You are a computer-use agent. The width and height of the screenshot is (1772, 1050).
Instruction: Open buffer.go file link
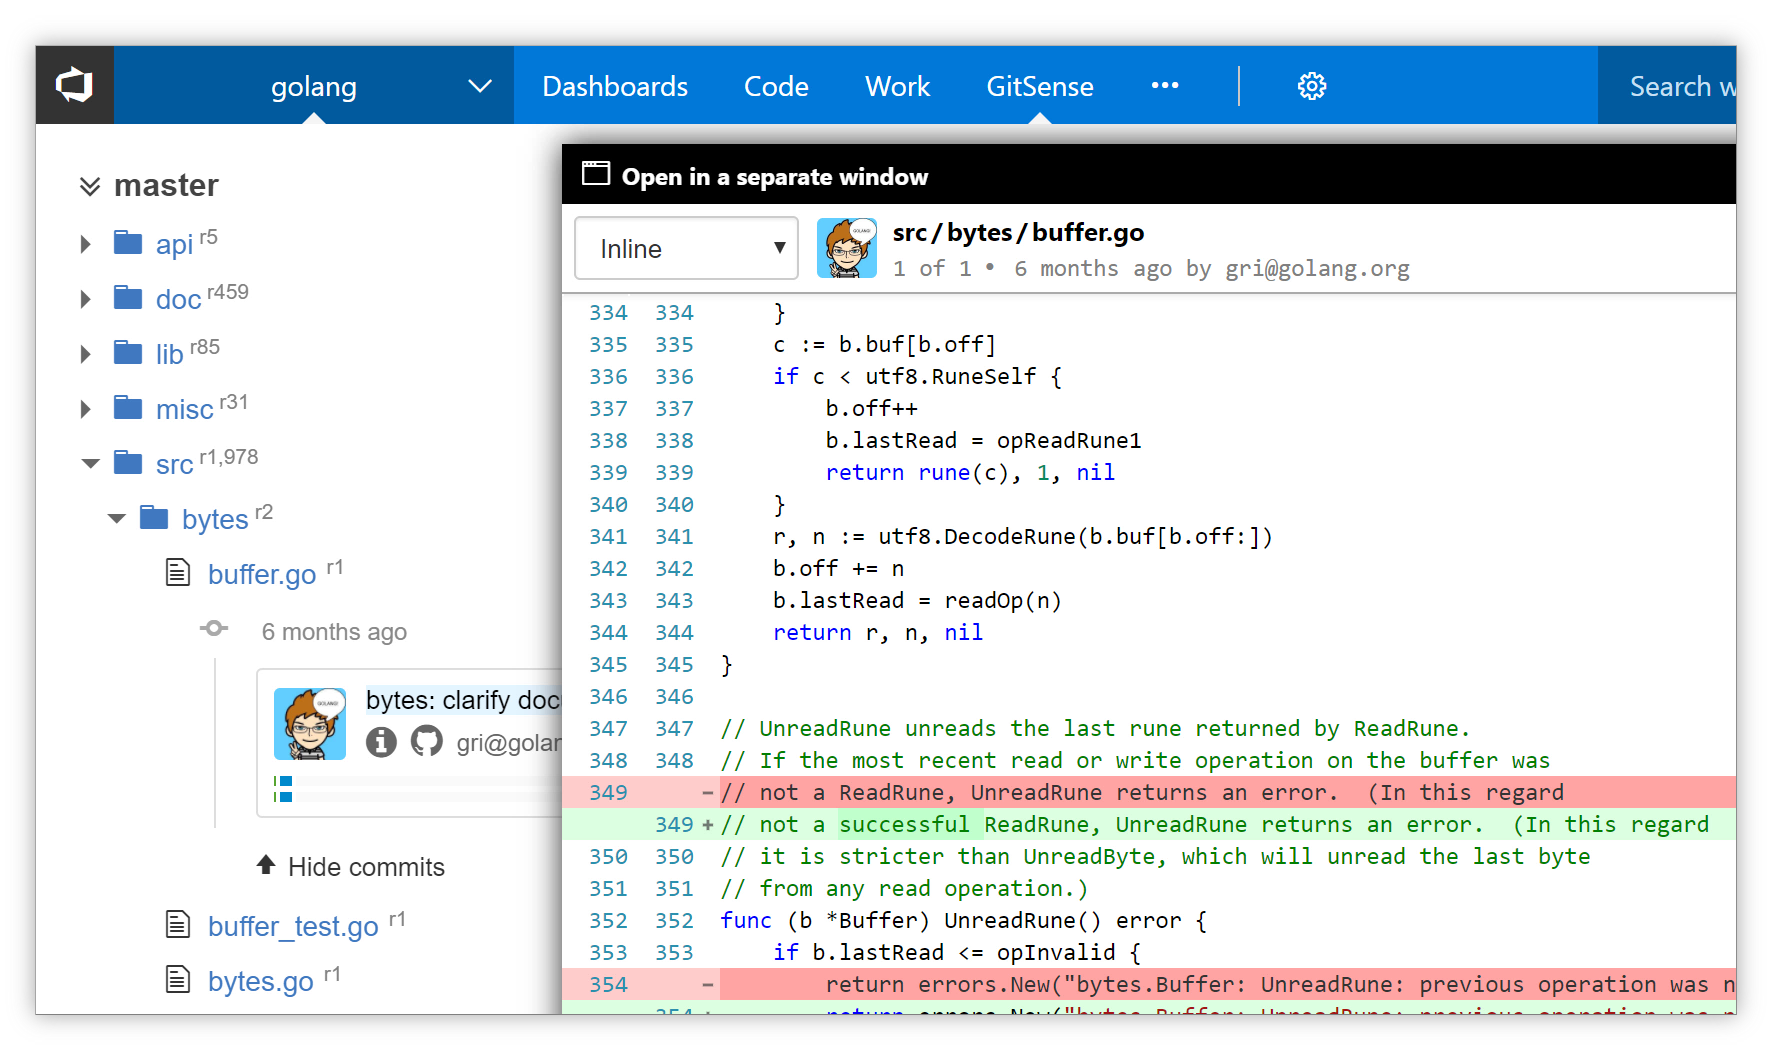(262, 574)
